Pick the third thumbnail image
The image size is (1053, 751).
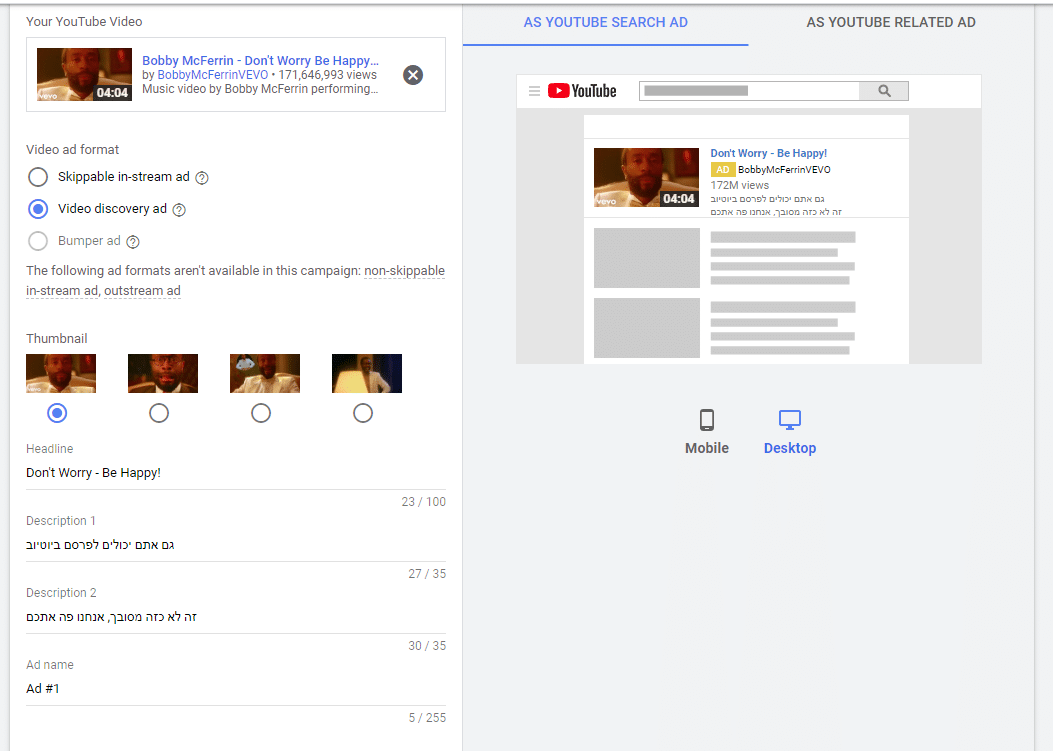265,373
